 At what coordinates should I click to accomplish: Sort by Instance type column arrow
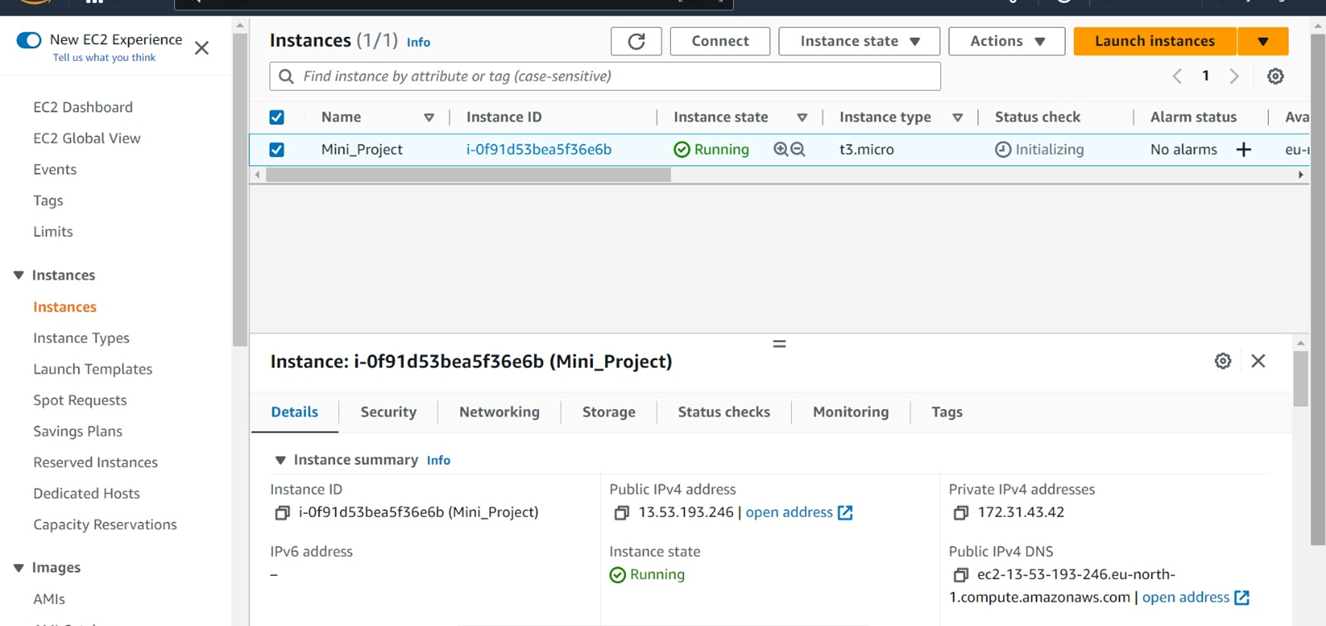[957, 117]
